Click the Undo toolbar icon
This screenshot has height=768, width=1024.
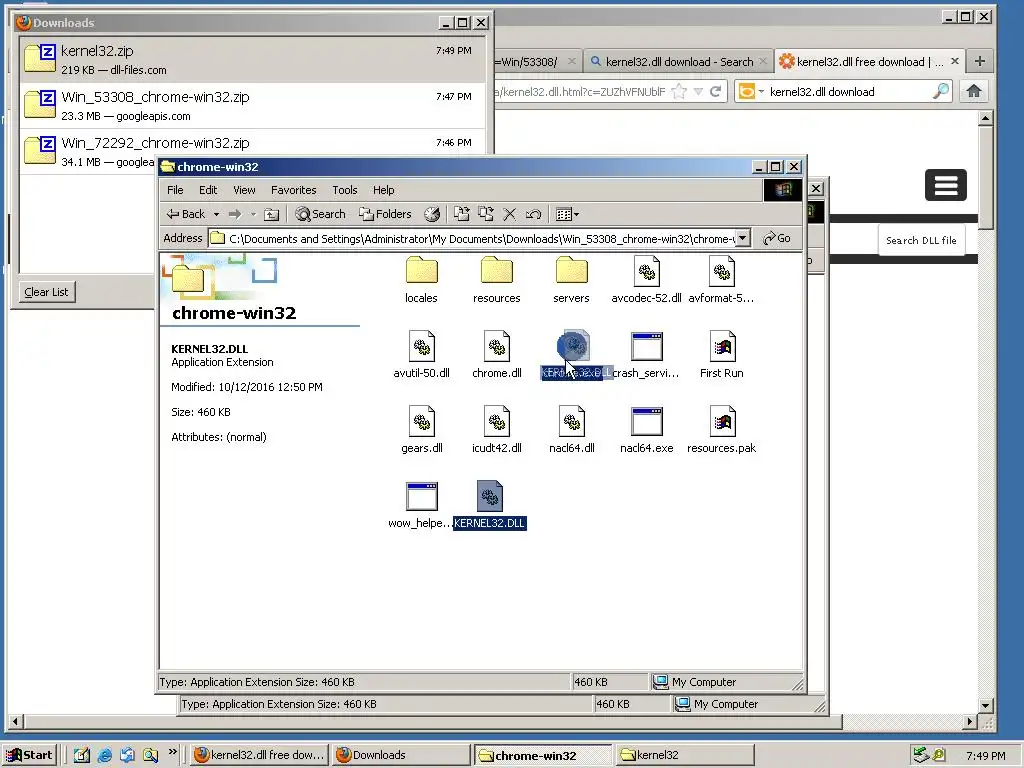pos(533,214)
